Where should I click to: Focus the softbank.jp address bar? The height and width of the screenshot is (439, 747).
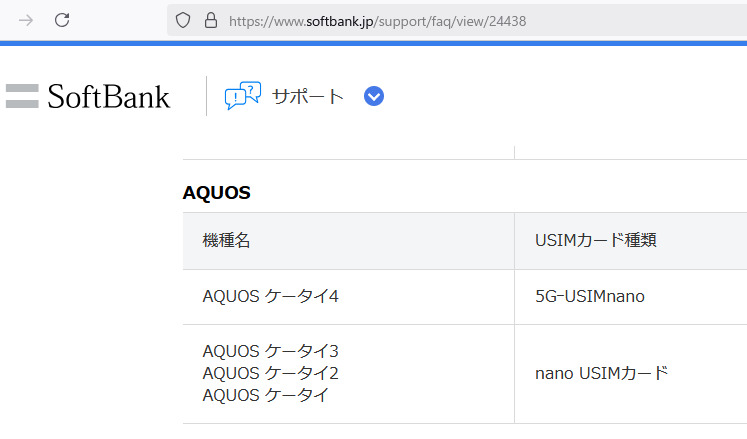click(x=450, y=20)
